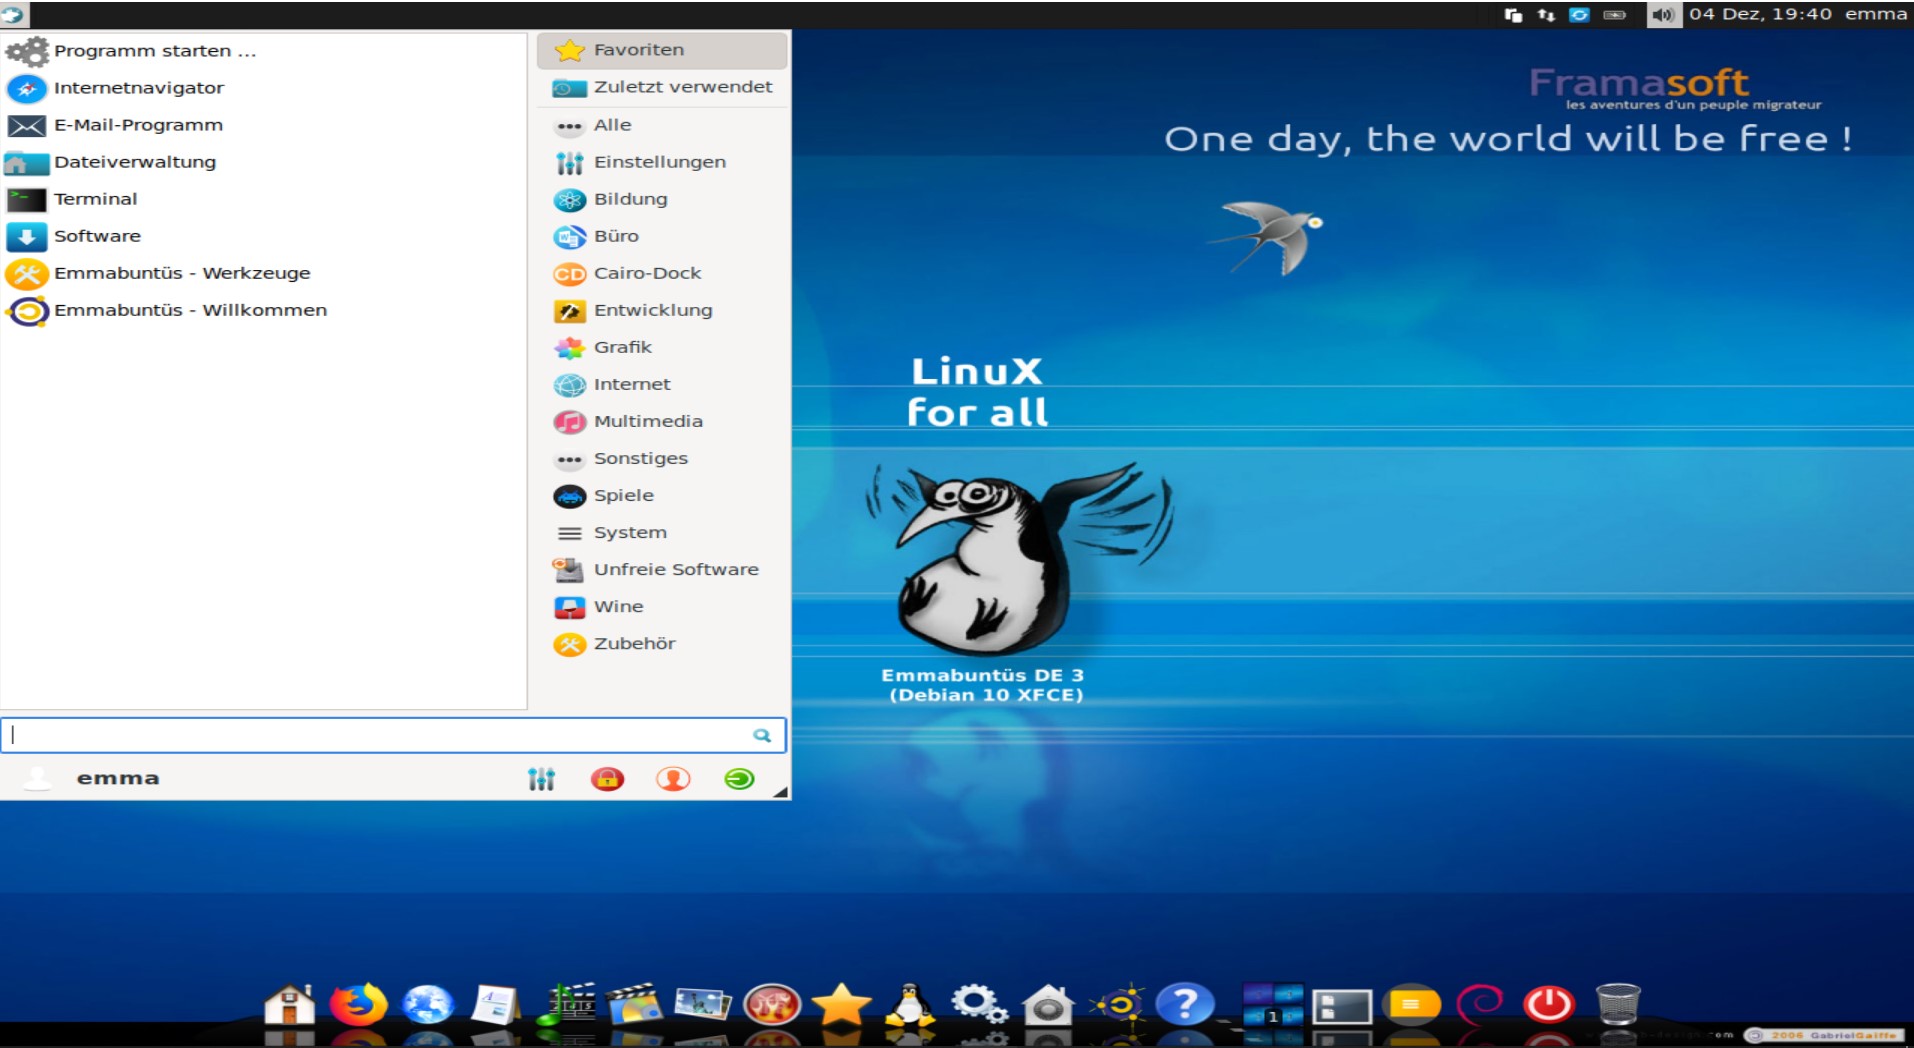Click the Debian swirl dock icon
Viewport: 1914px width, 1048px height.
coord(1480,1005)
